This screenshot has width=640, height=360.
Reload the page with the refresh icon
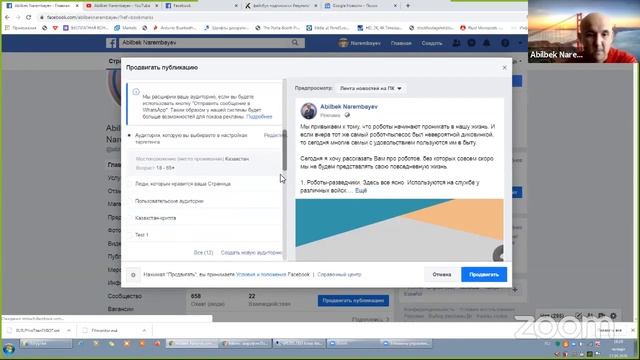28,18
